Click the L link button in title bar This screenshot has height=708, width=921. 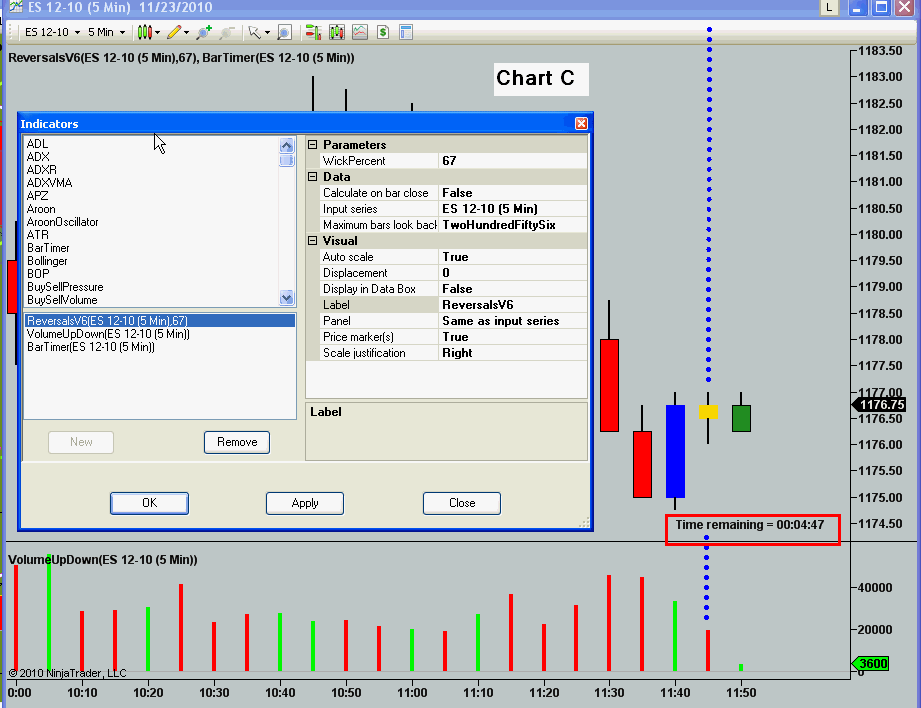pos(829,8)
